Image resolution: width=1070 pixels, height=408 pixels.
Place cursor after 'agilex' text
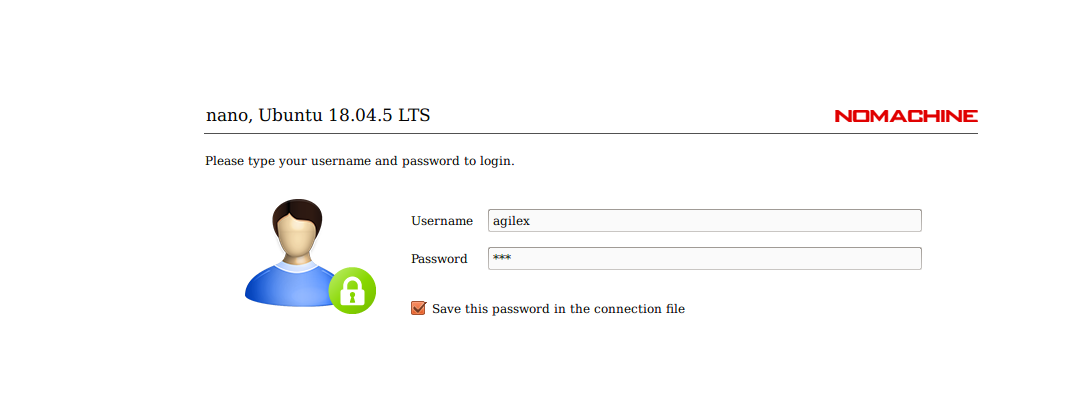532,221
